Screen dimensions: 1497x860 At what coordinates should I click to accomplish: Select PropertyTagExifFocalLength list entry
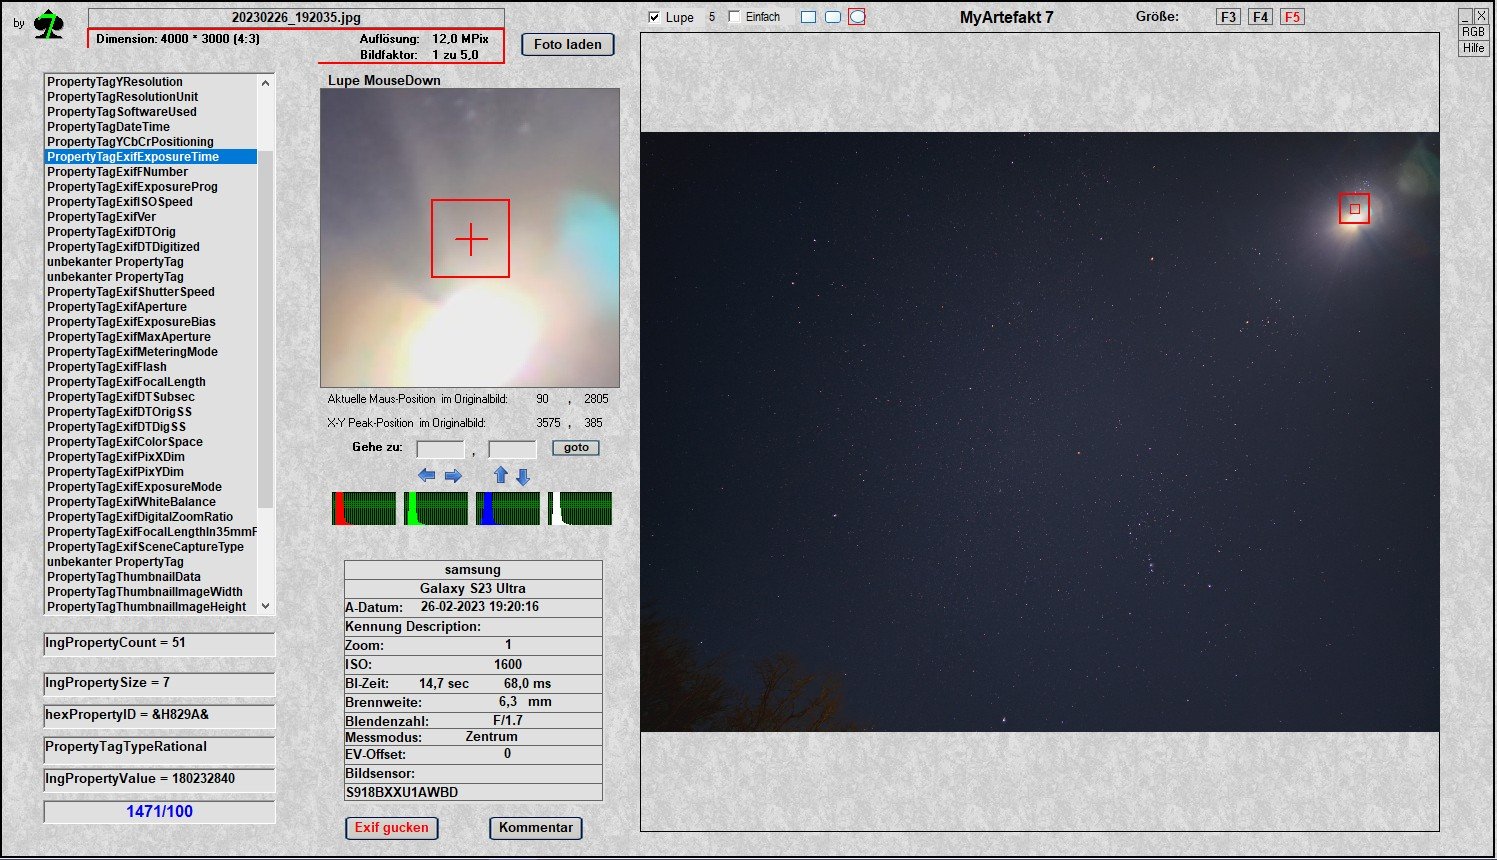126,382
